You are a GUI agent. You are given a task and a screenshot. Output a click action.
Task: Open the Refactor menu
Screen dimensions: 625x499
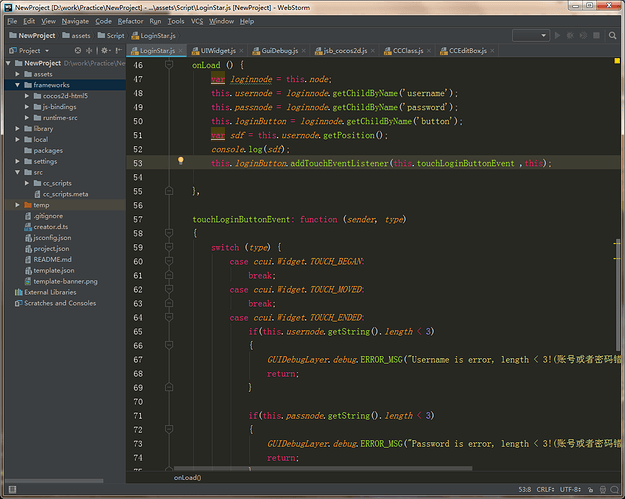130,20
